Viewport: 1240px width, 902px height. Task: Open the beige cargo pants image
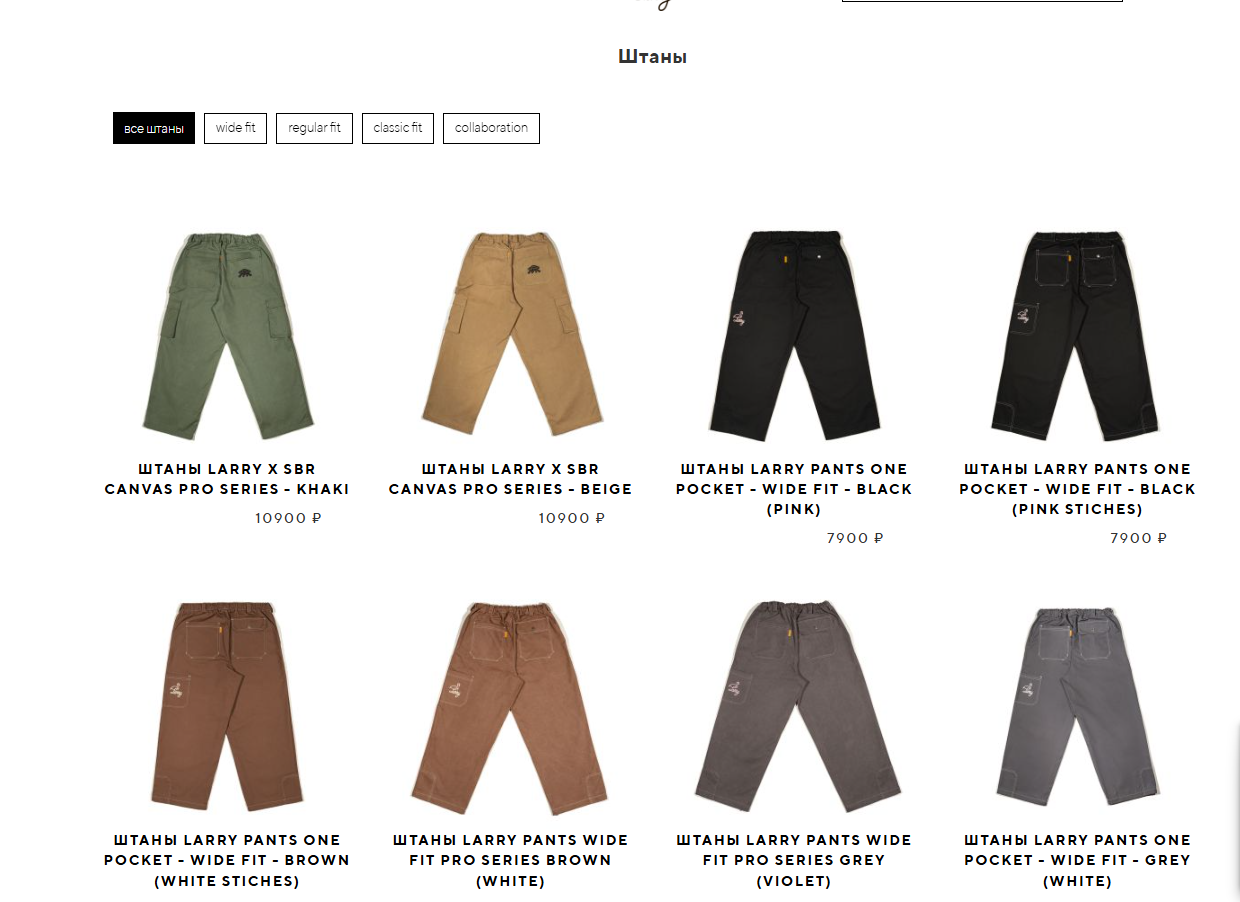tap(510, 334)
